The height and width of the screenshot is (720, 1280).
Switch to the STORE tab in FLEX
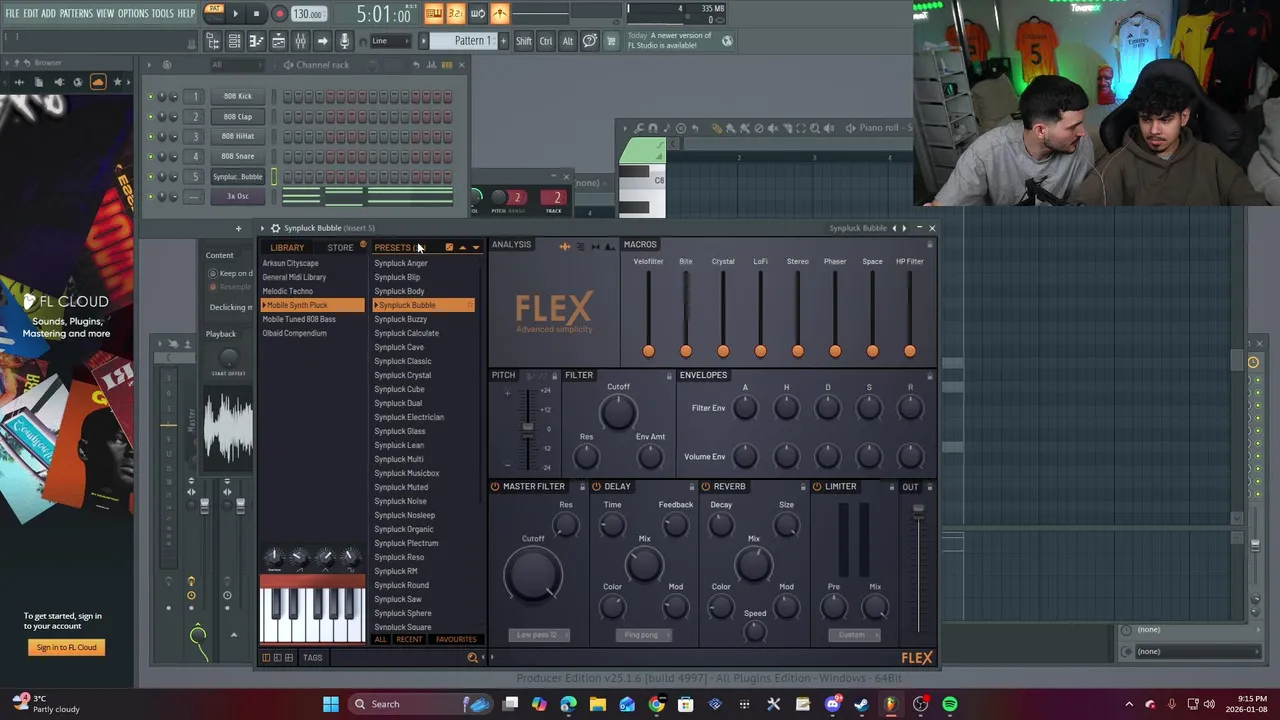[340, 248]
